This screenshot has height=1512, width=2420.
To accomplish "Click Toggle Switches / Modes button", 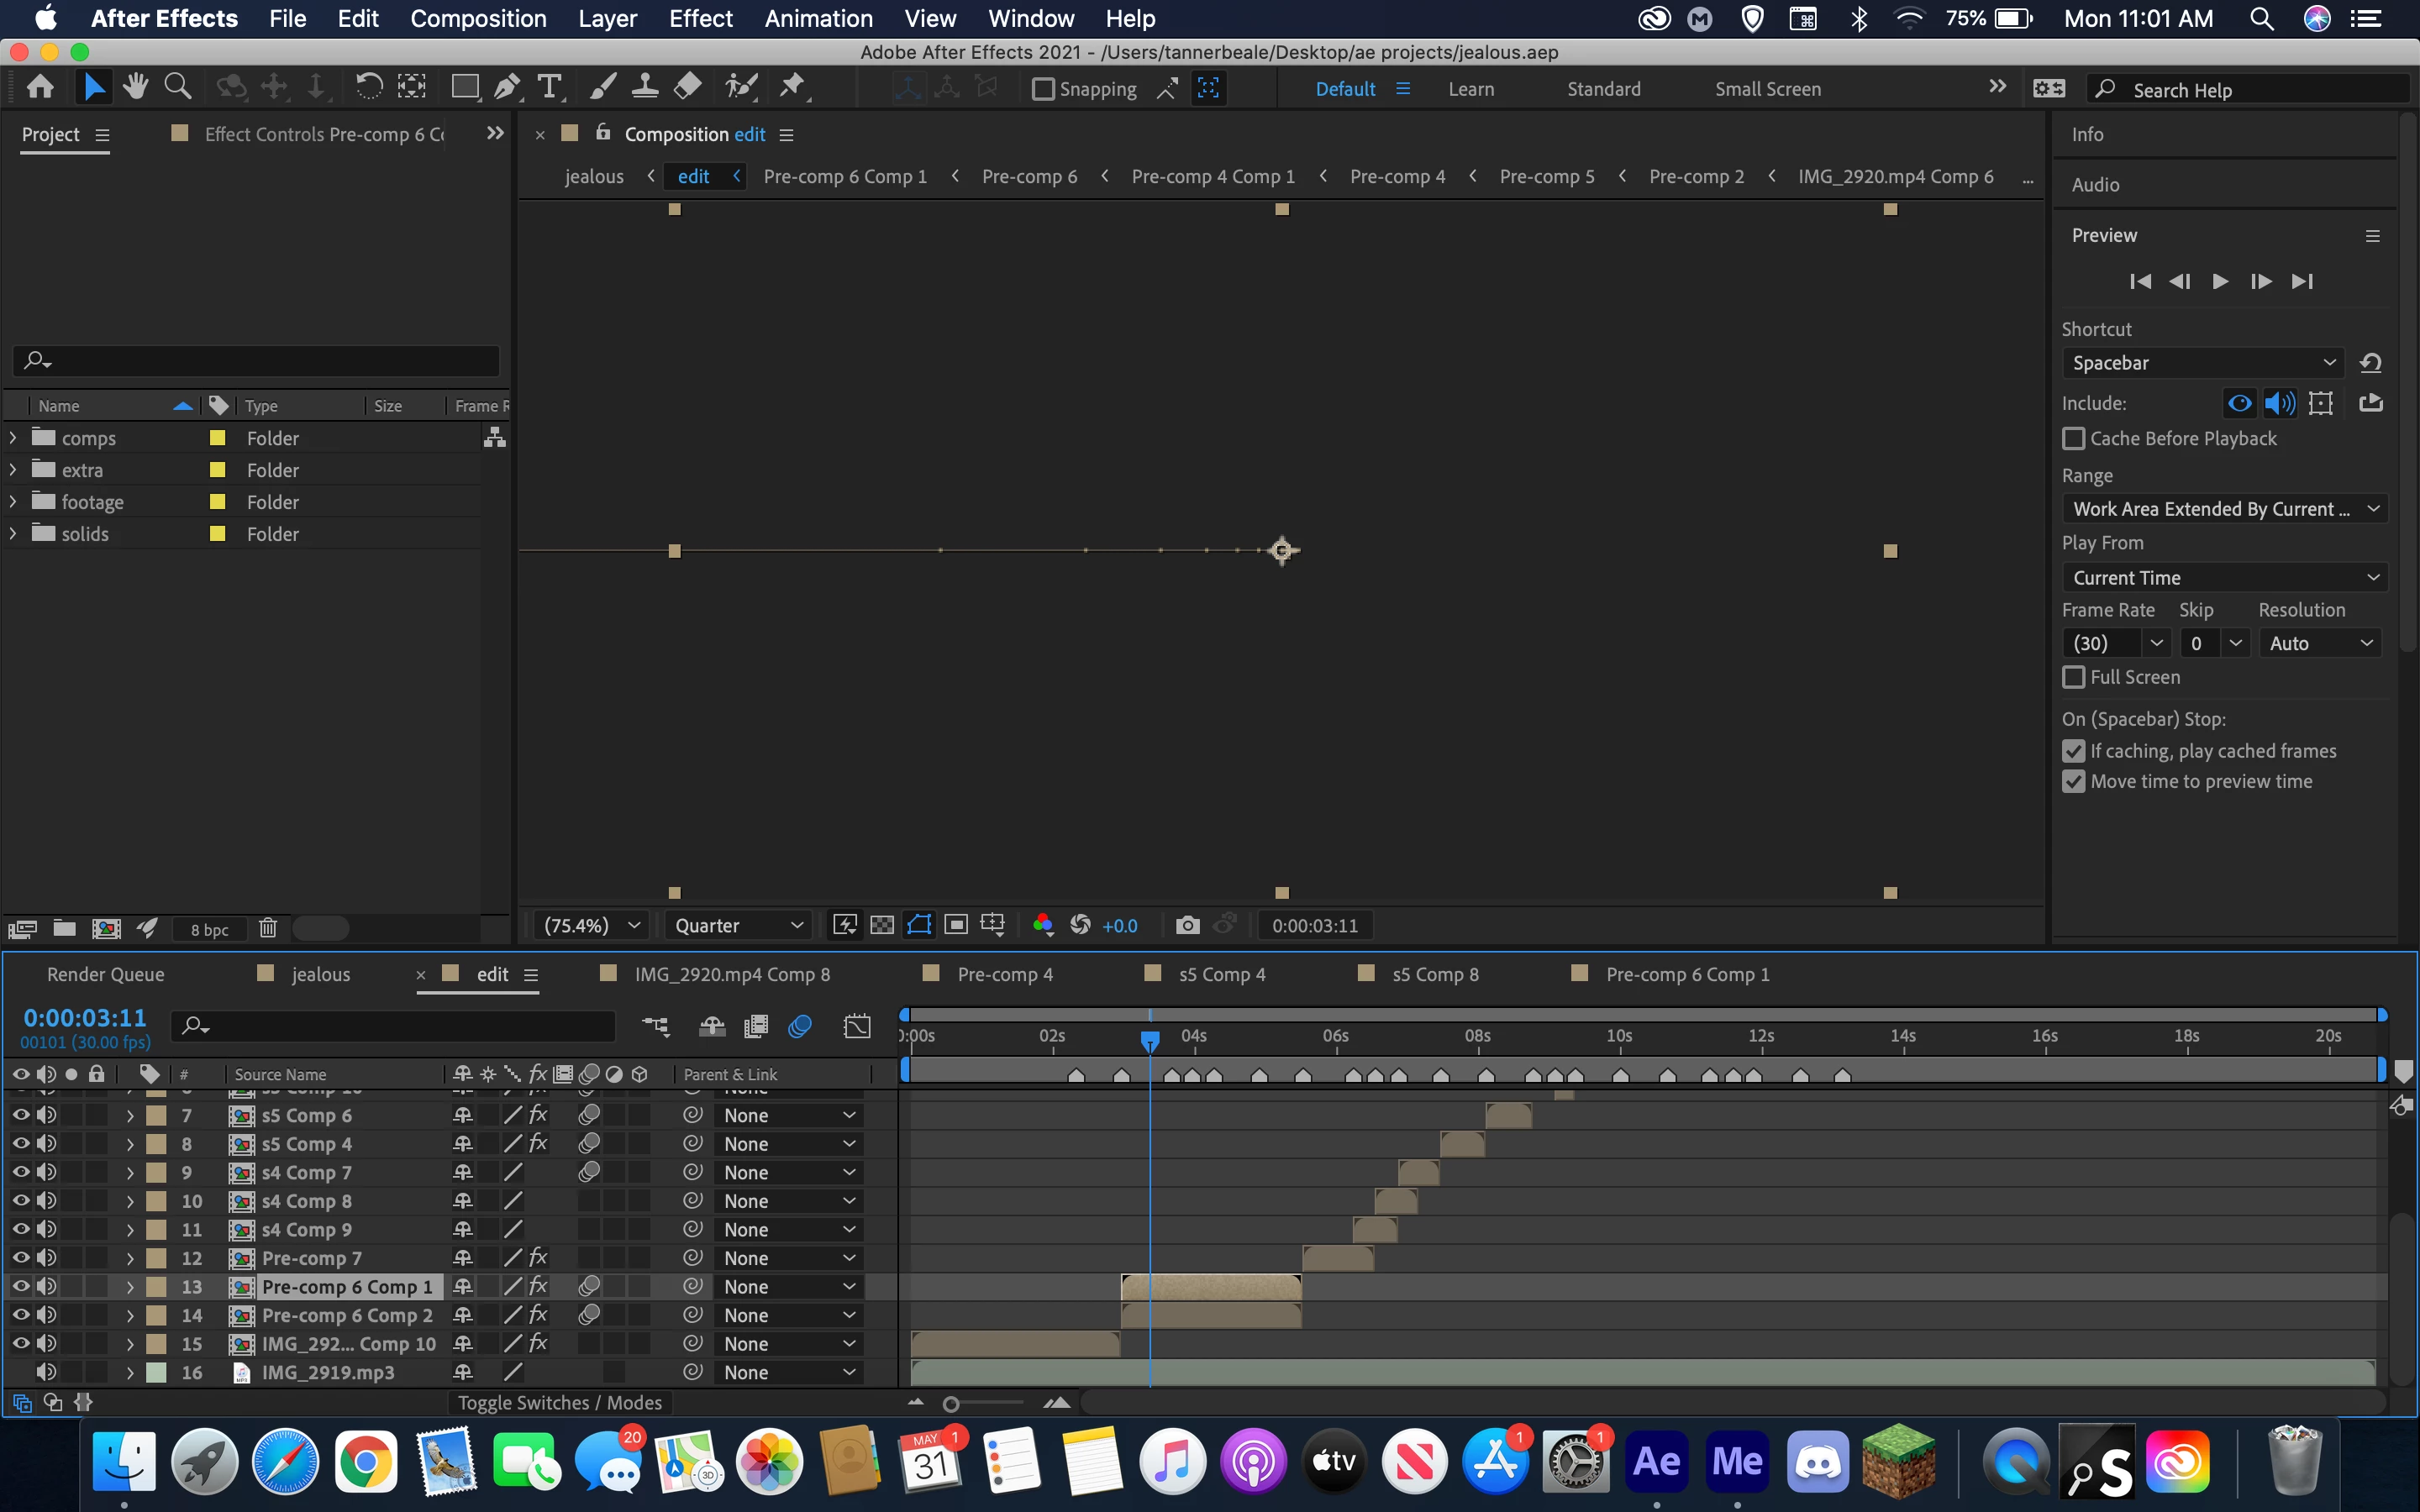I will pos(559,1402).
